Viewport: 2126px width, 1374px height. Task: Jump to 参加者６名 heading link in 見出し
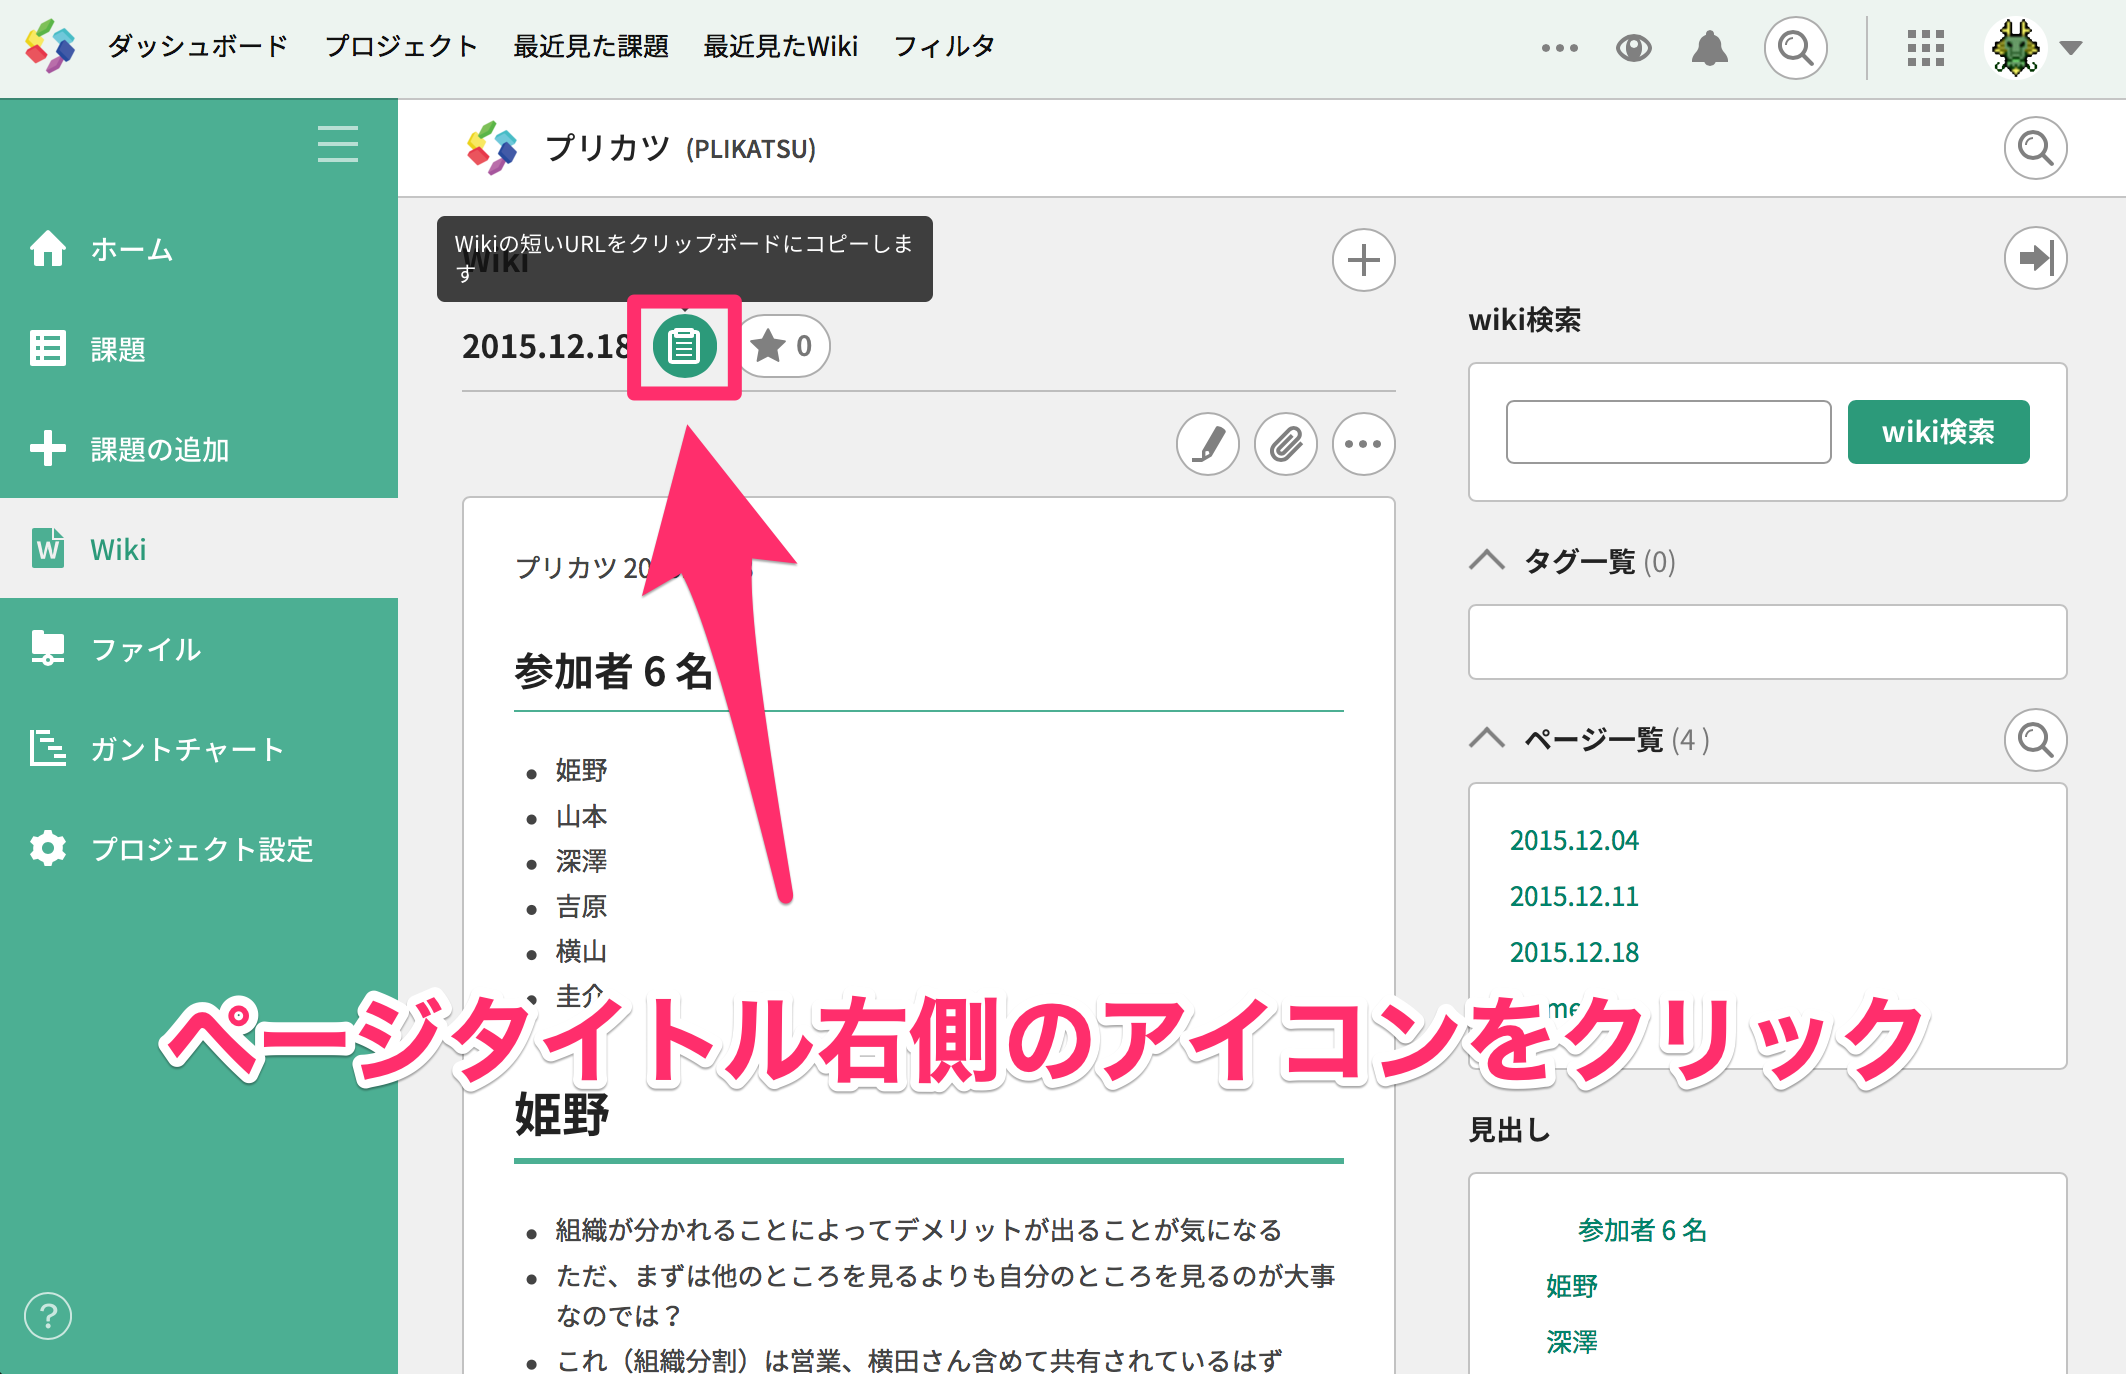point(1642,1230)
